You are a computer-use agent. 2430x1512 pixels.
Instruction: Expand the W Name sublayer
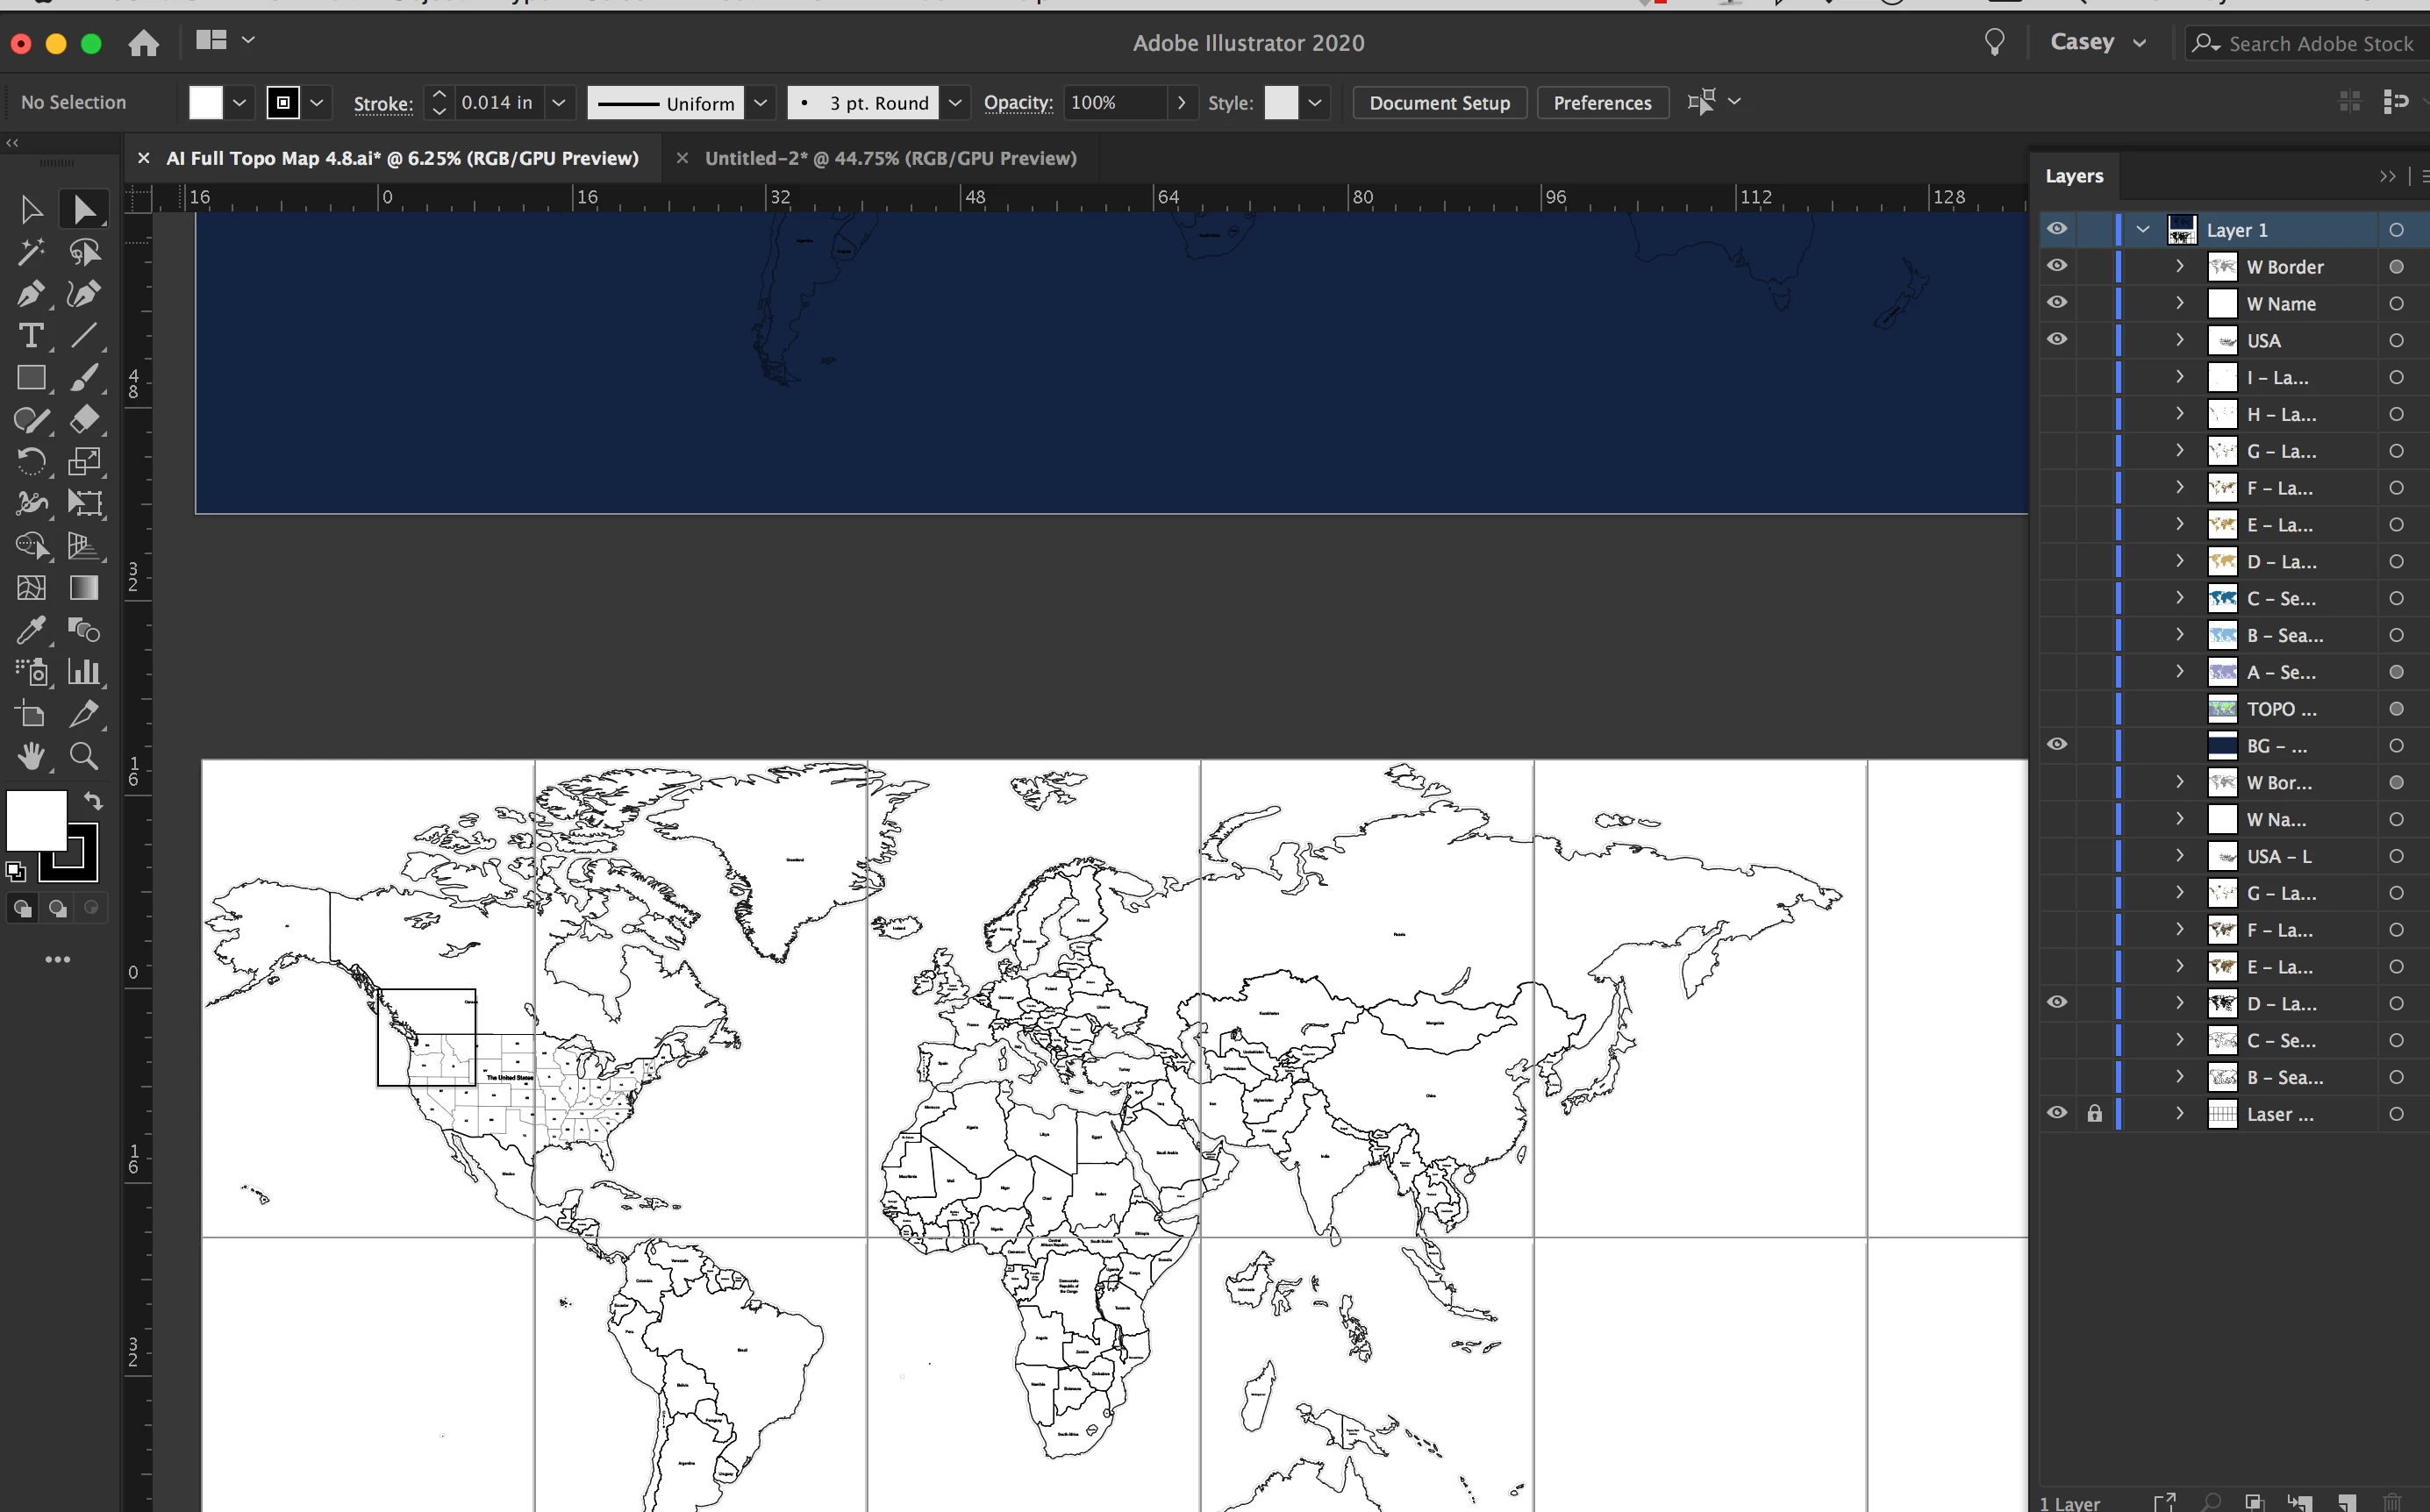click(x=2180, y=303)
